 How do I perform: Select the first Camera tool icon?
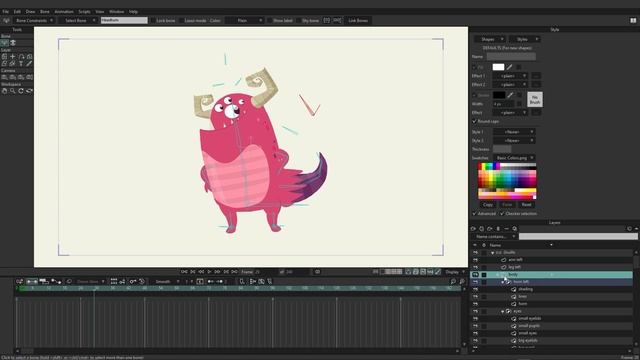pos(4,77)
